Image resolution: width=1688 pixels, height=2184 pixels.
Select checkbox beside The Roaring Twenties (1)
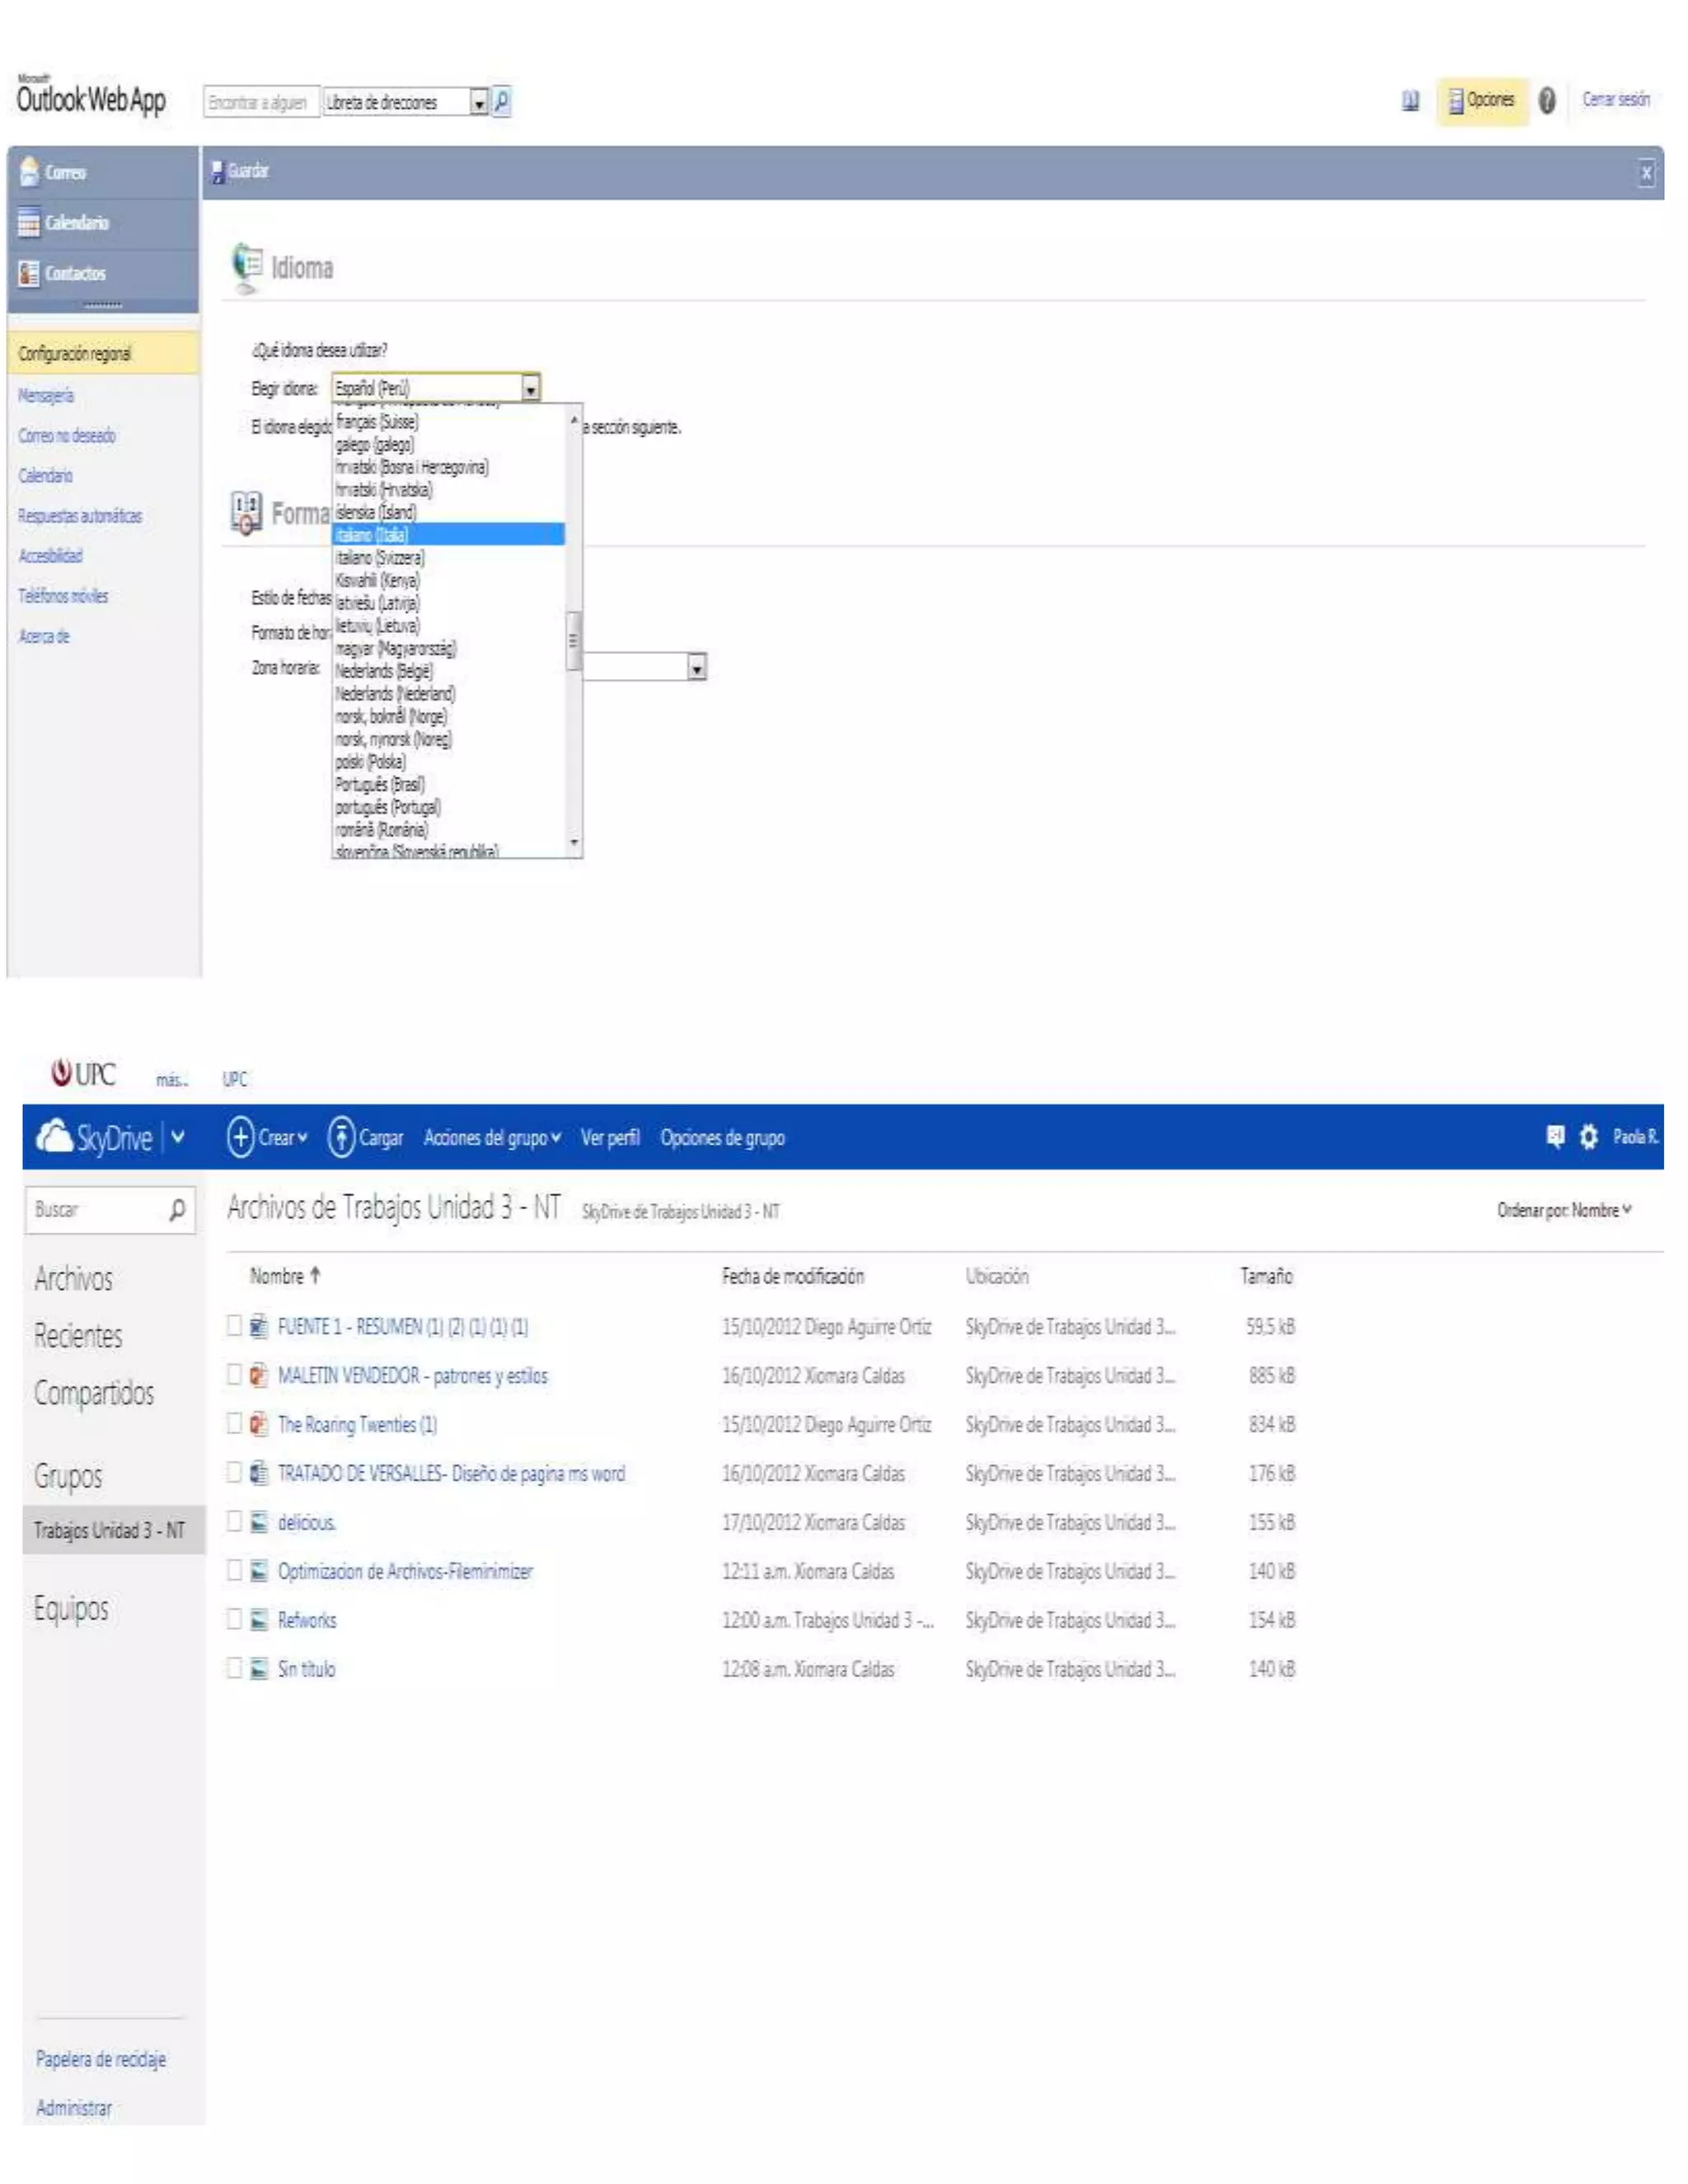pyautogui.click(x=234, y=1423)
